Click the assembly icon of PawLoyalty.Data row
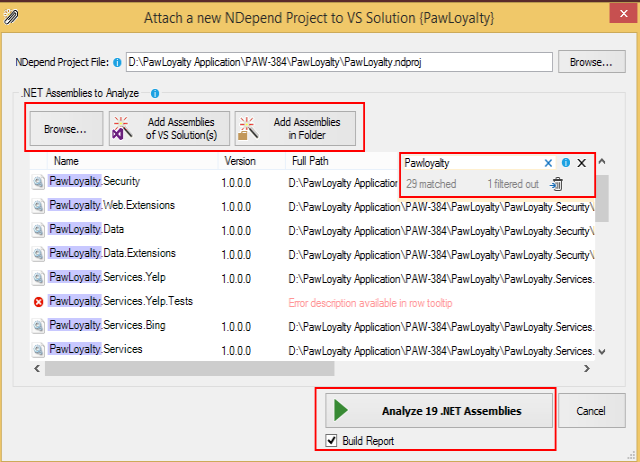 pos(38,230)
